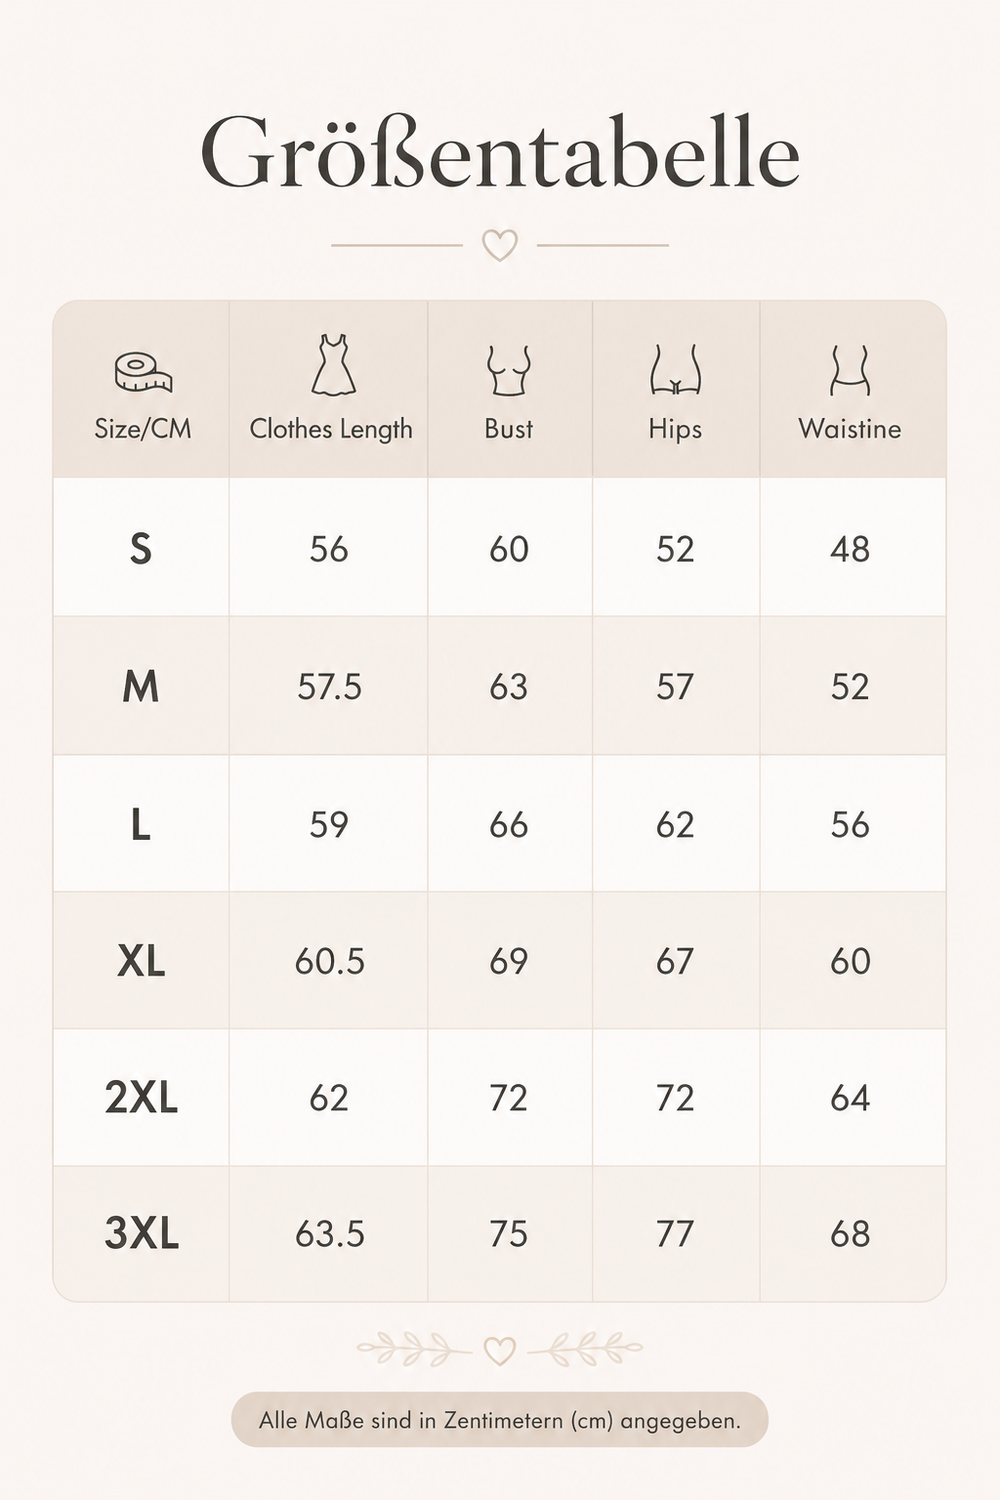Click the dress icon above Clothes Length
This screenshot has width=1000, height=1500.
click(x=333, y=365)
